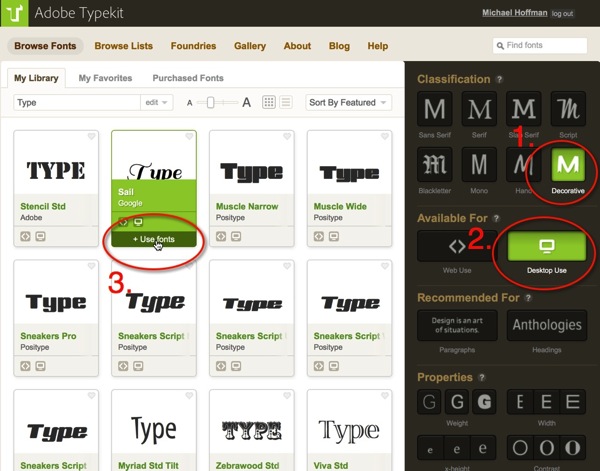
Task: Toggle the Decorative classification filter
Action: point(568,165)
